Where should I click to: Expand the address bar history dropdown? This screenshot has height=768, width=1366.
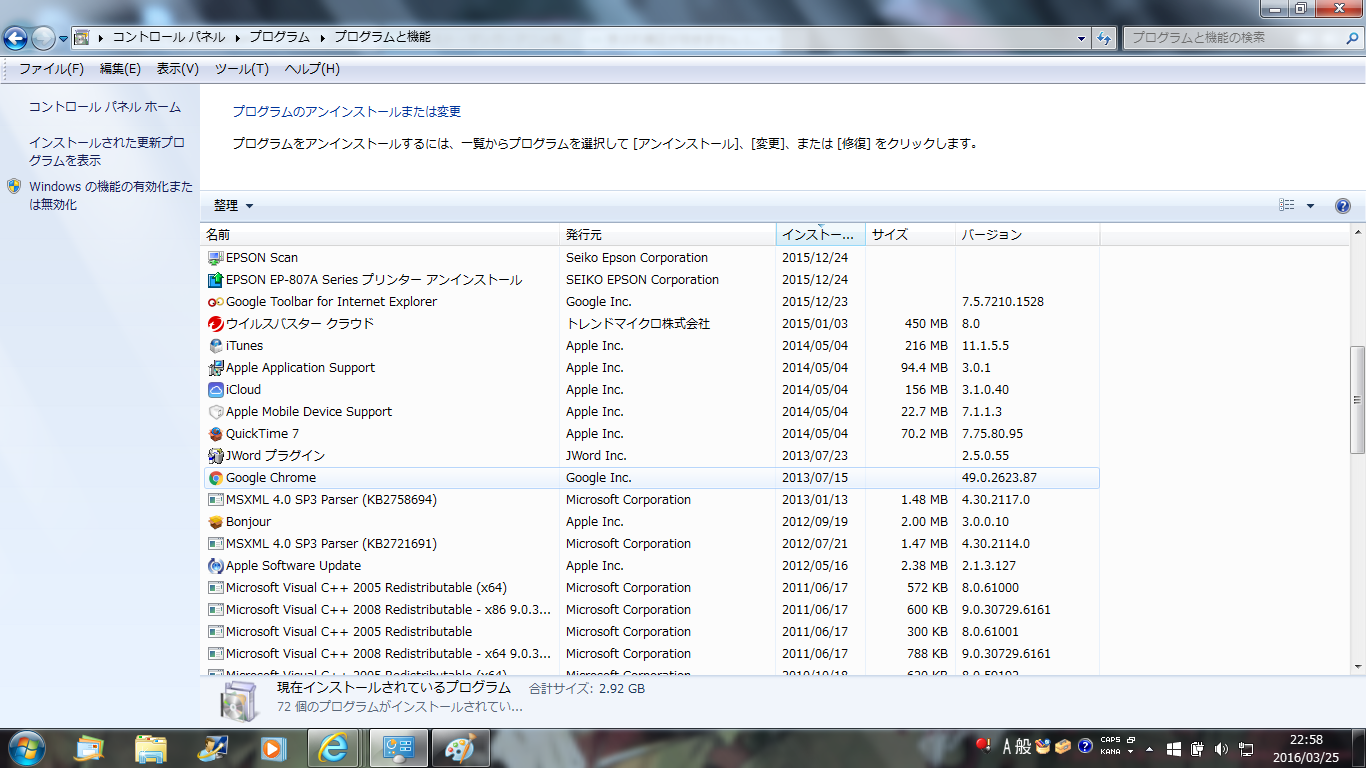click(1082, 38)
